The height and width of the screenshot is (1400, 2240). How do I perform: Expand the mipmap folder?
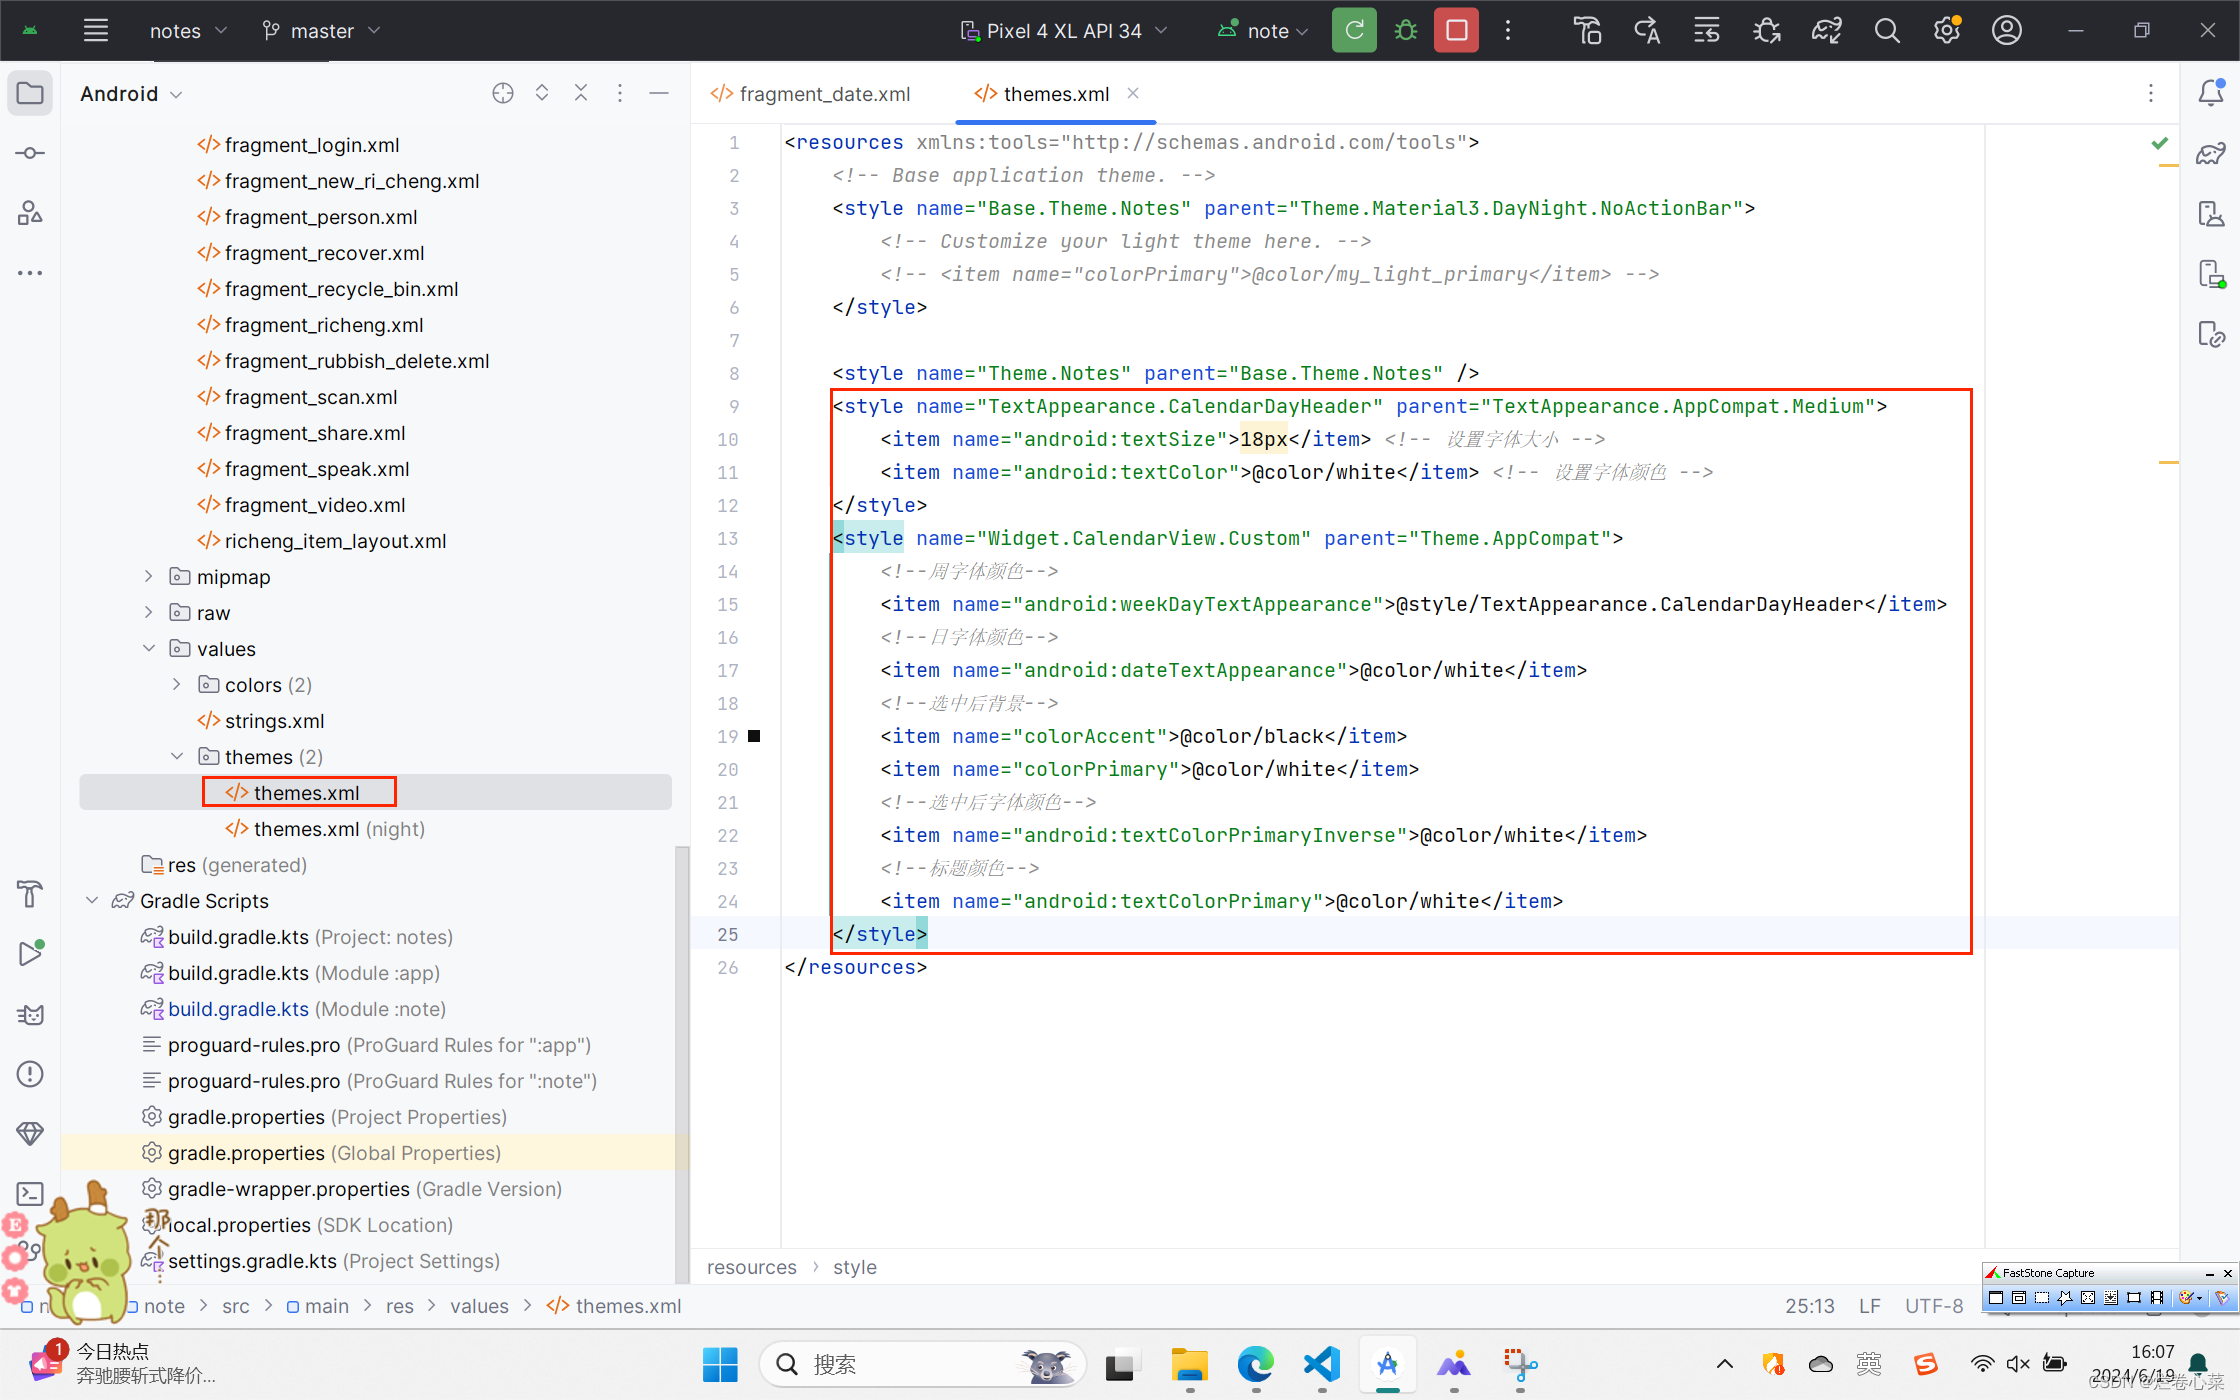tap(149, 577)
